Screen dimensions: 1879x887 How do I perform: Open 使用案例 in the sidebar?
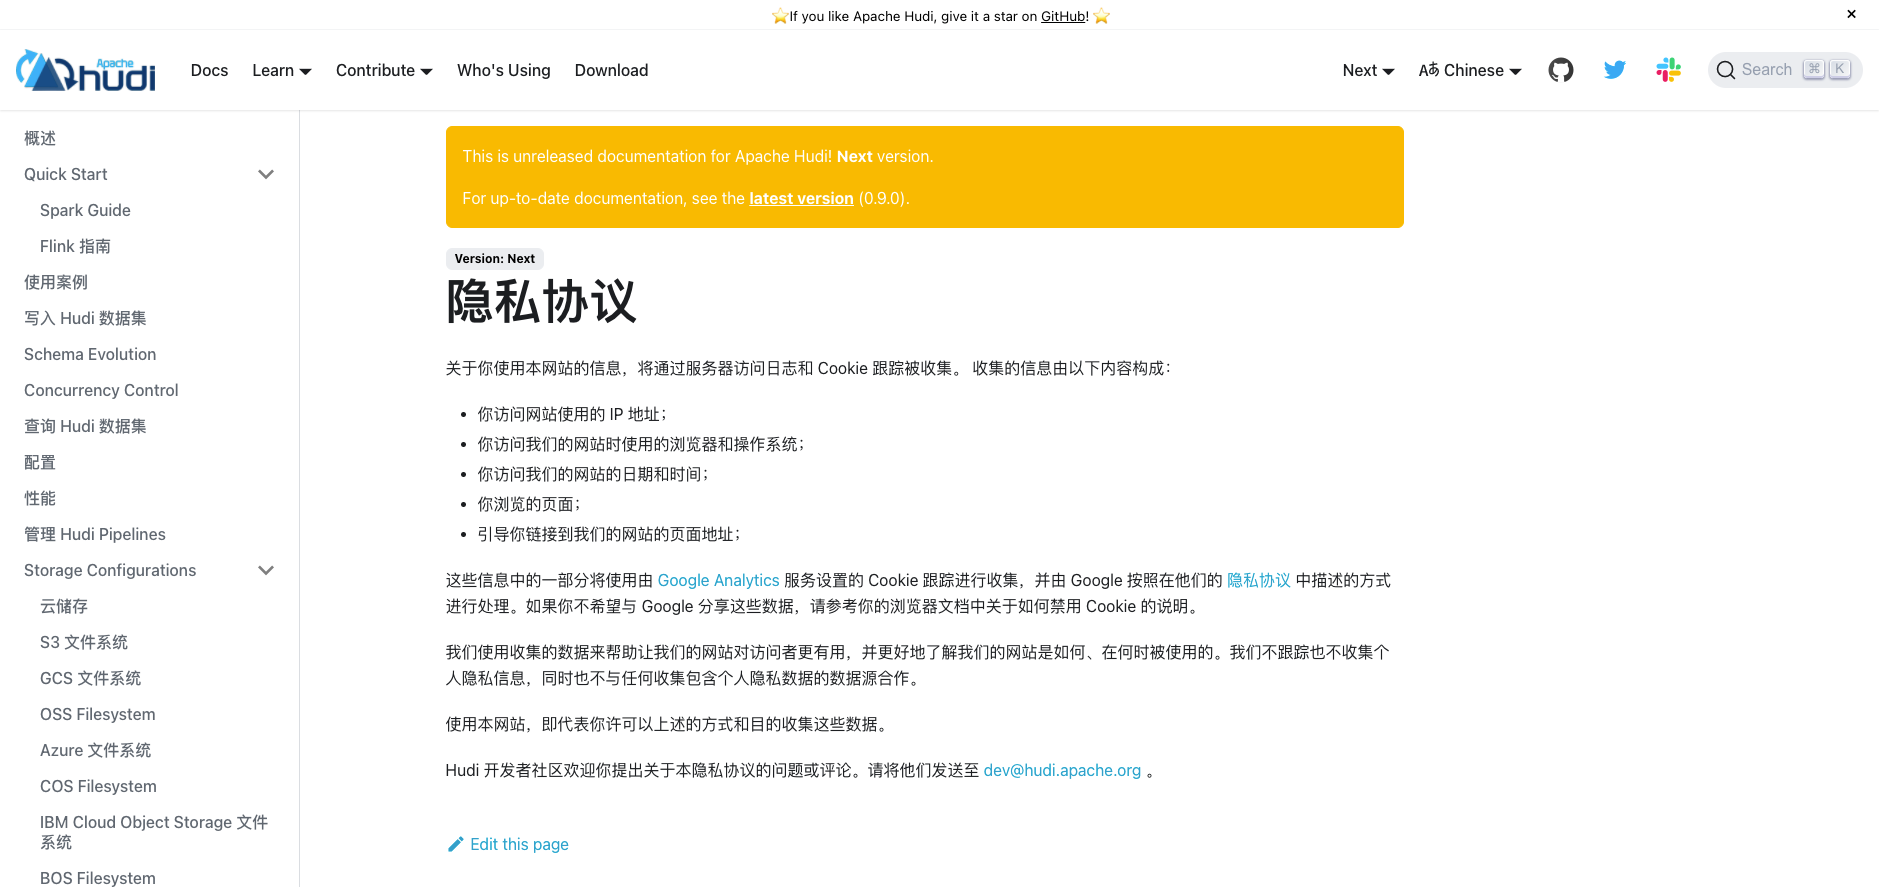[x=56, y=282]
